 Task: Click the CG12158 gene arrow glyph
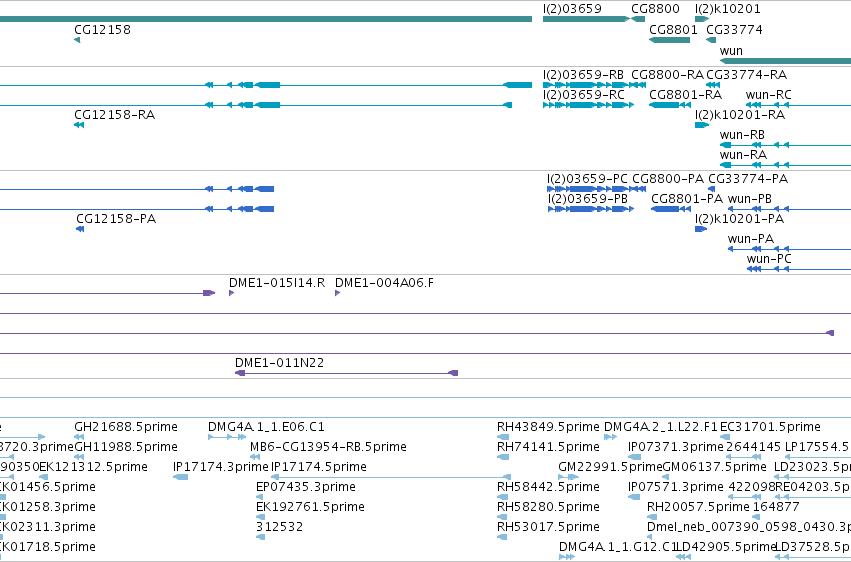(x=77, y=40)
